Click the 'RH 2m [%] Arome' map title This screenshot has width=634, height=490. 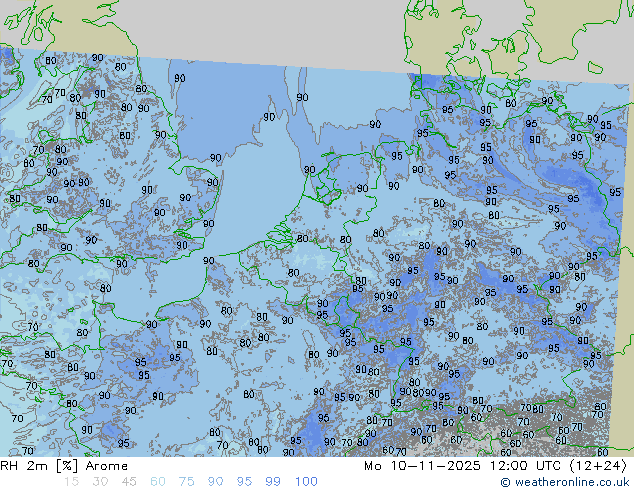64,466
